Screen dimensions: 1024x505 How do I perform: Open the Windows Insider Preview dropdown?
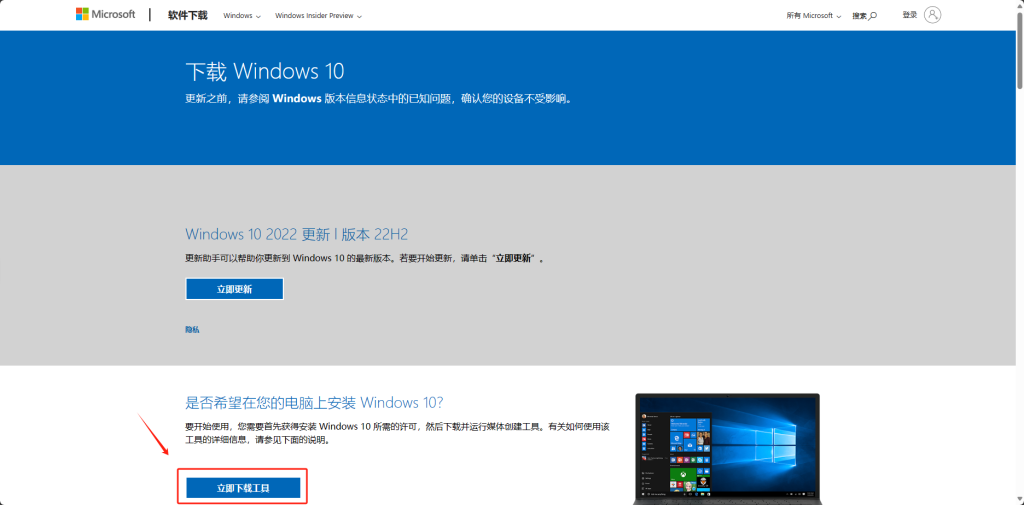318,16
